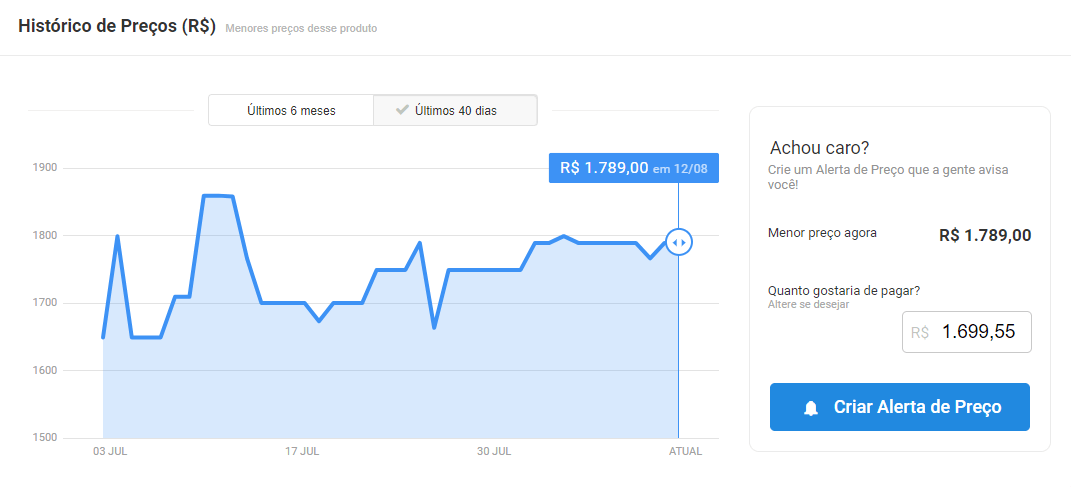Click the circular arrows handle on the chart
Screen dimensions: 1071x487
coord(678,242)
